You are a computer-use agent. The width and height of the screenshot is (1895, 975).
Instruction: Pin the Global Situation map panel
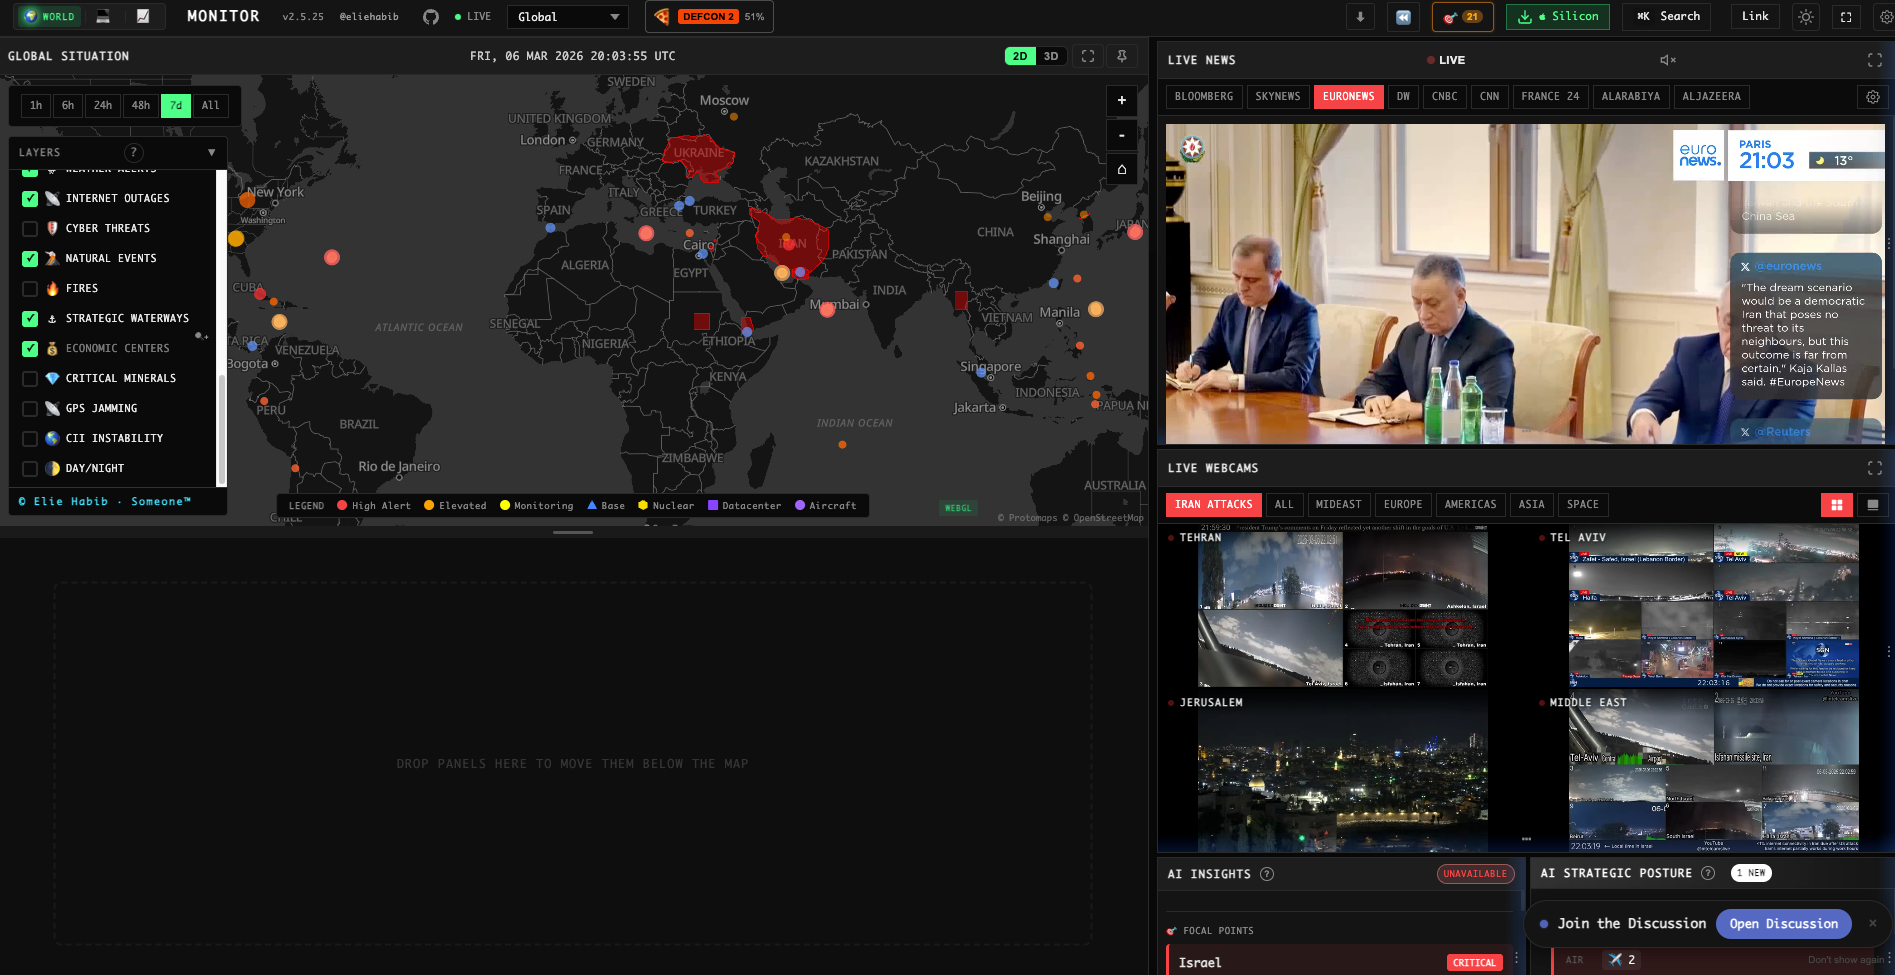point(1122,56)
